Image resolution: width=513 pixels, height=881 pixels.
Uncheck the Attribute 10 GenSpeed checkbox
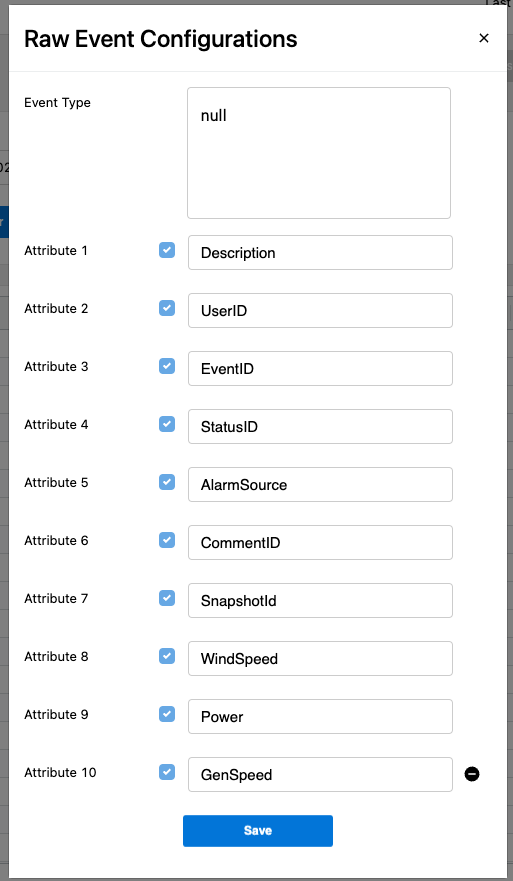(x=167, y=772)
